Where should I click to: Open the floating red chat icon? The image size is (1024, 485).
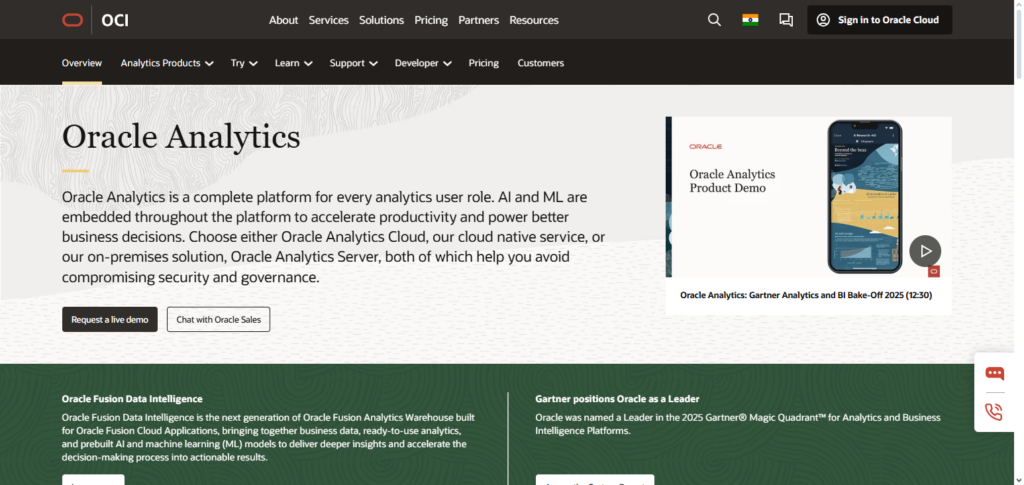pos(994,373)
